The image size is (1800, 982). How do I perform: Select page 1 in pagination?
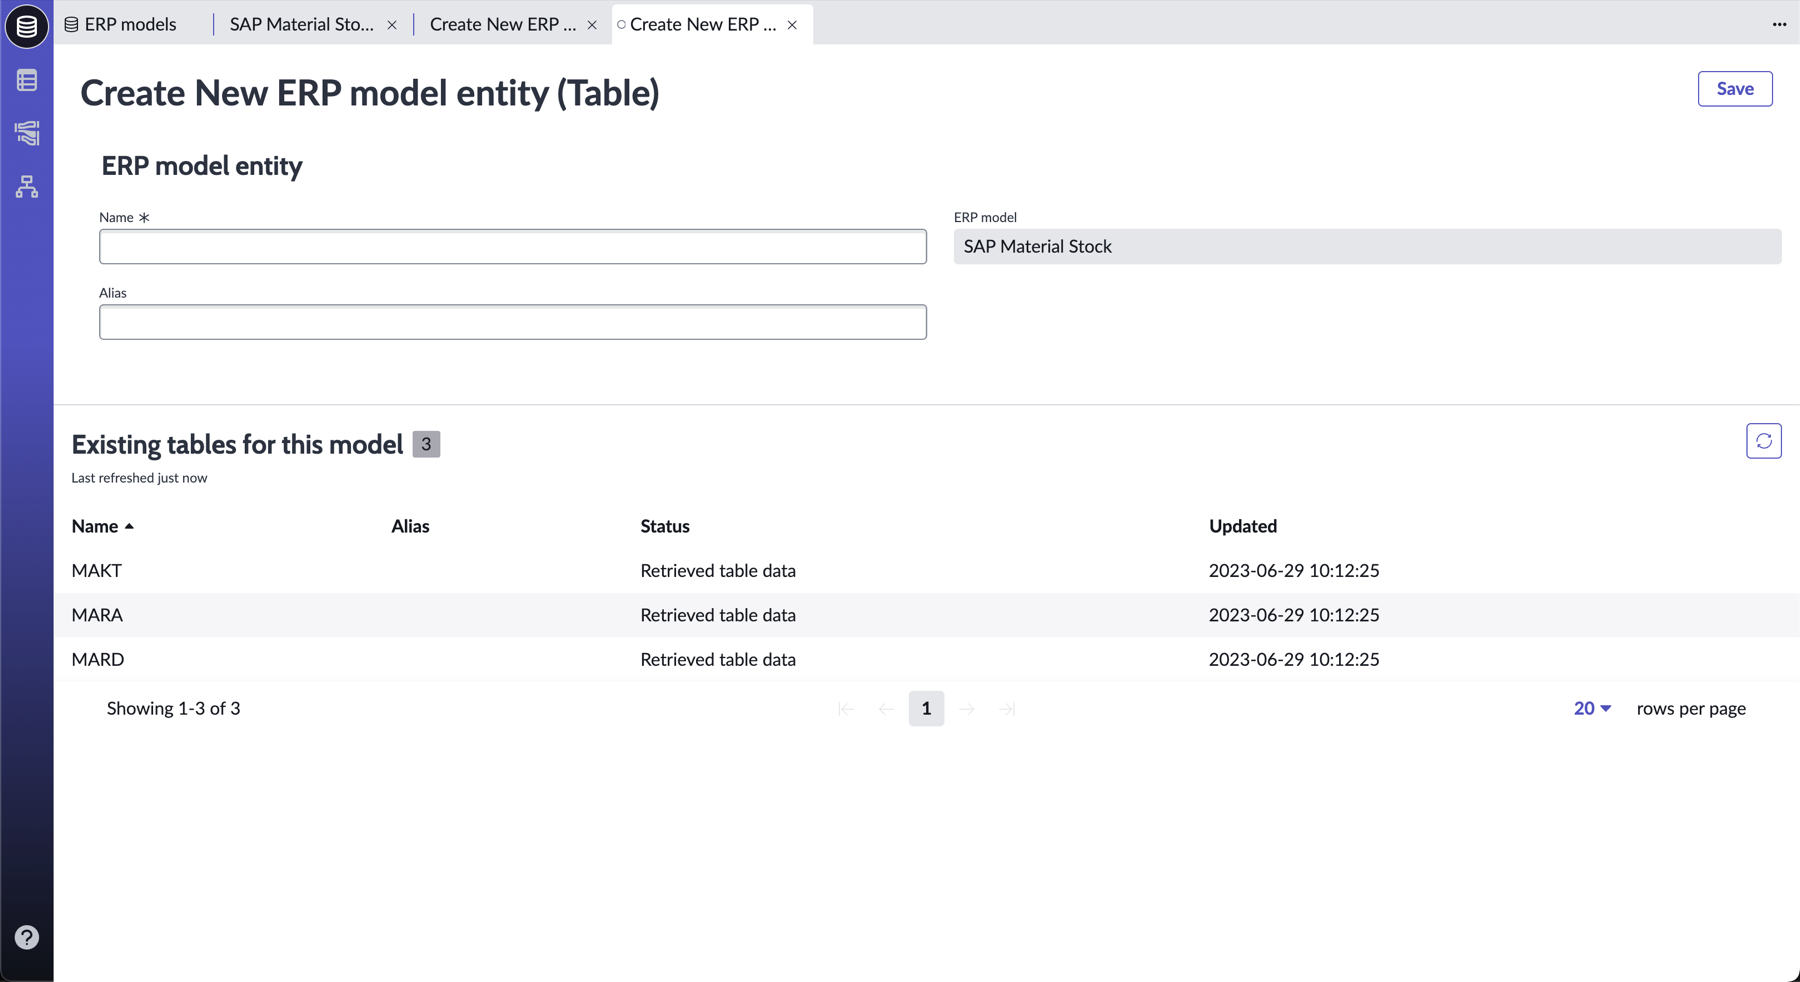(x=926, y=708)
